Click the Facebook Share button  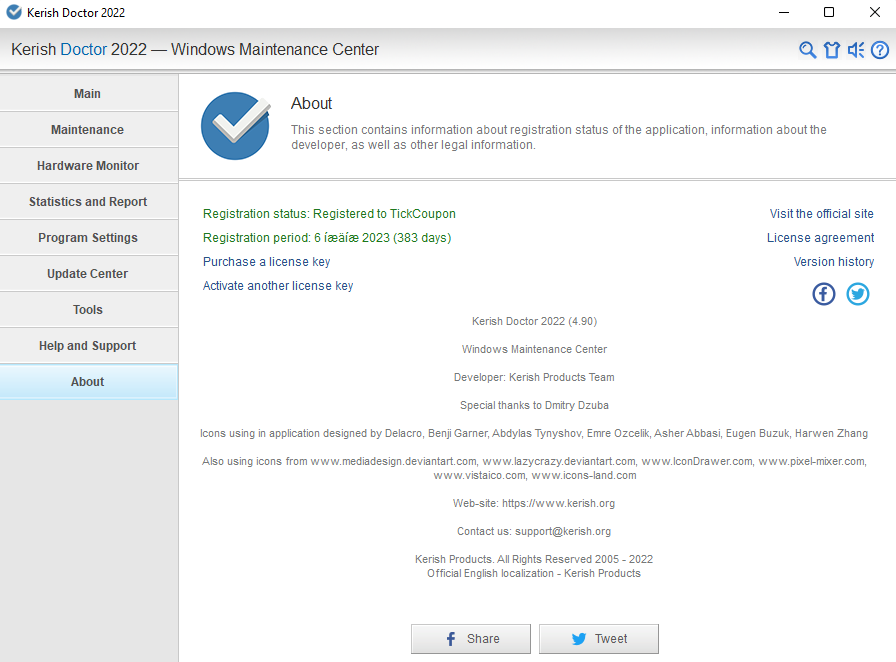(x=471, y=639)
